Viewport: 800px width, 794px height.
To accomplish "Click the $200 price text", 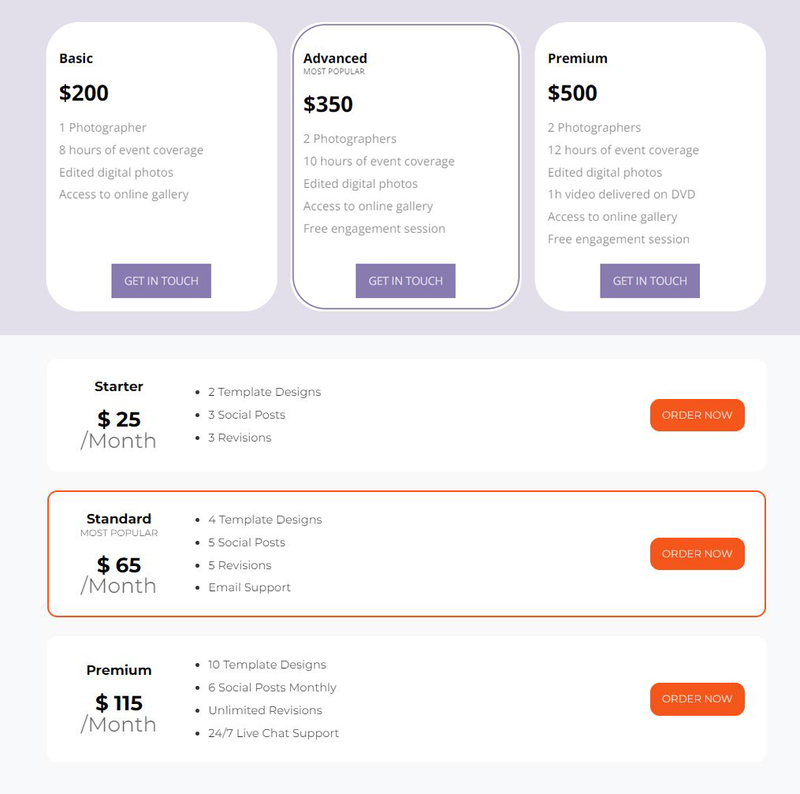I will [84, 93].
